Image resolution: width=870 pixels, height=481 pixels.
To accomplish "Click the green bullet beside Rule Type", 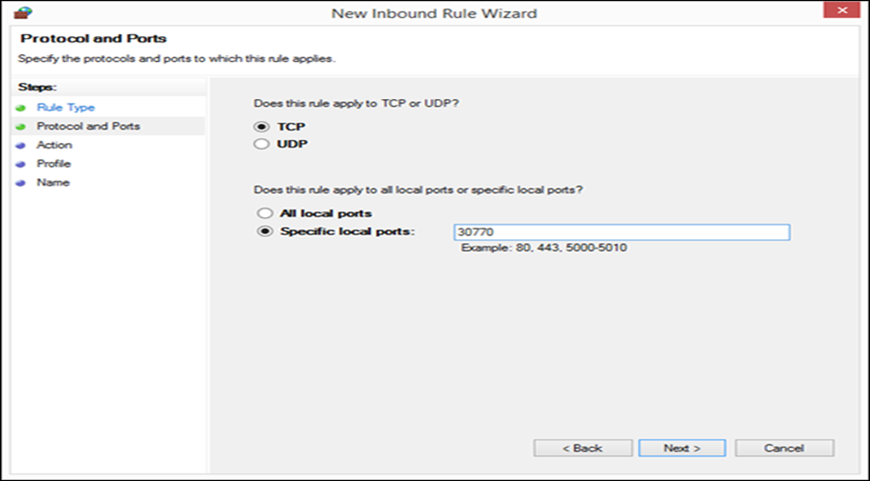I will (21, 108).
